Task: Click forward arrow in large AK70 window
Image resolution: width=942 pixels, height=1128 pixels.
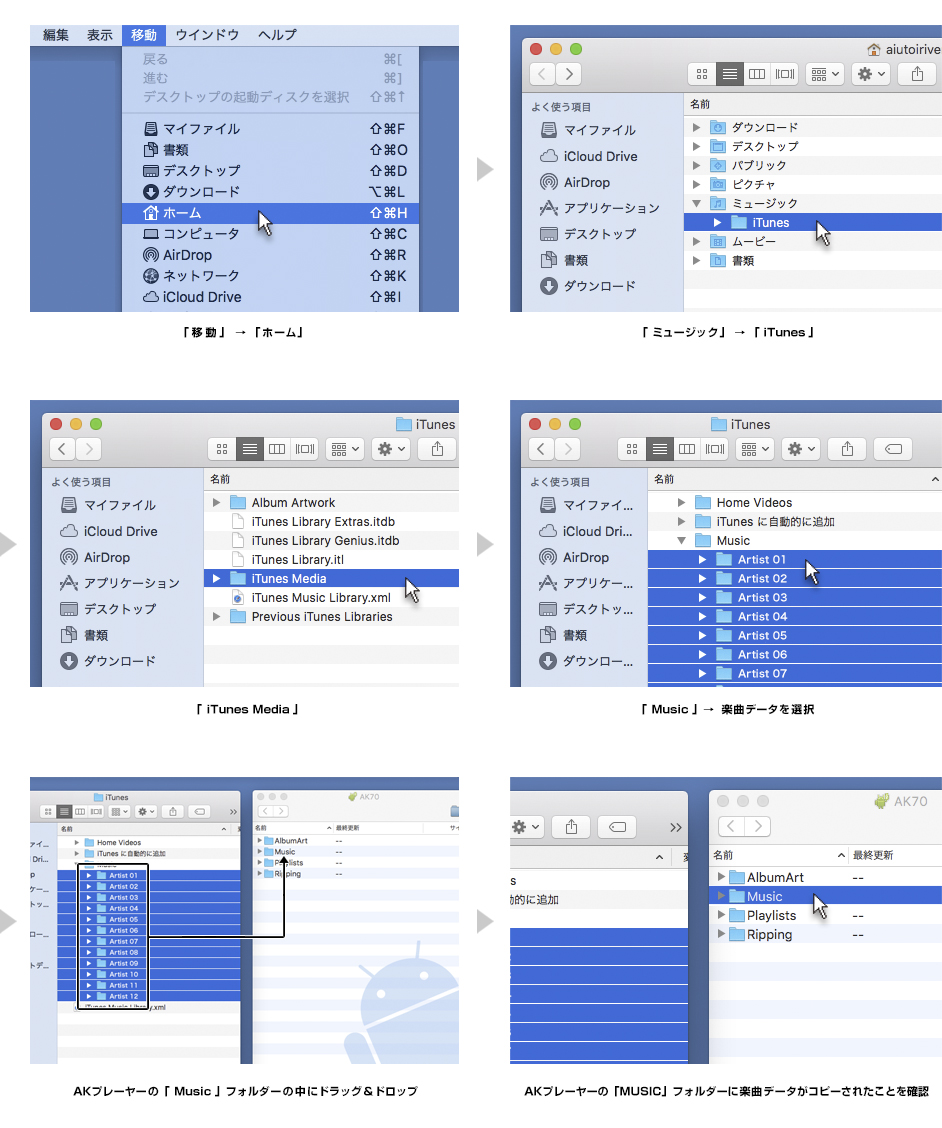Action: click(x=758, y=827)
